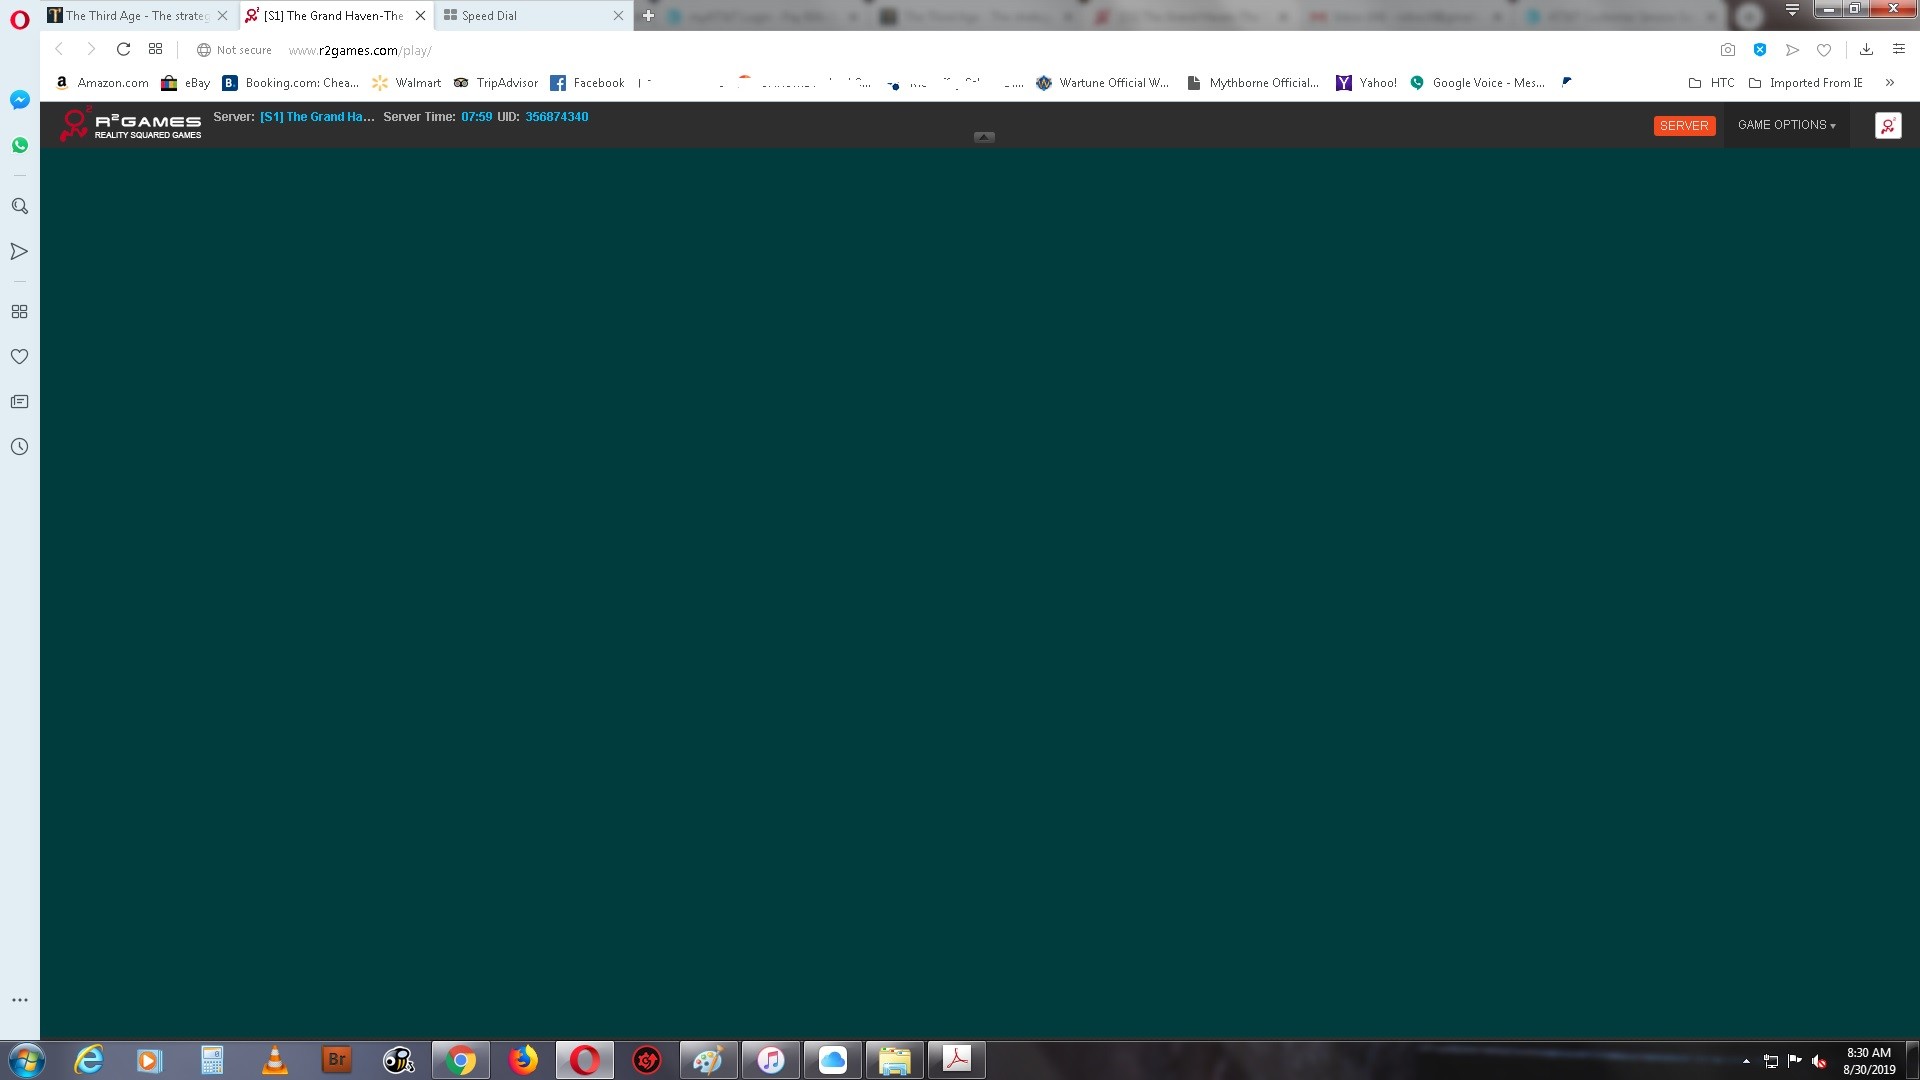This screenshot has width=1920, height=1080.
Task: Open Firefox from Windows taskbar
Action: [x=522, y=1060]
